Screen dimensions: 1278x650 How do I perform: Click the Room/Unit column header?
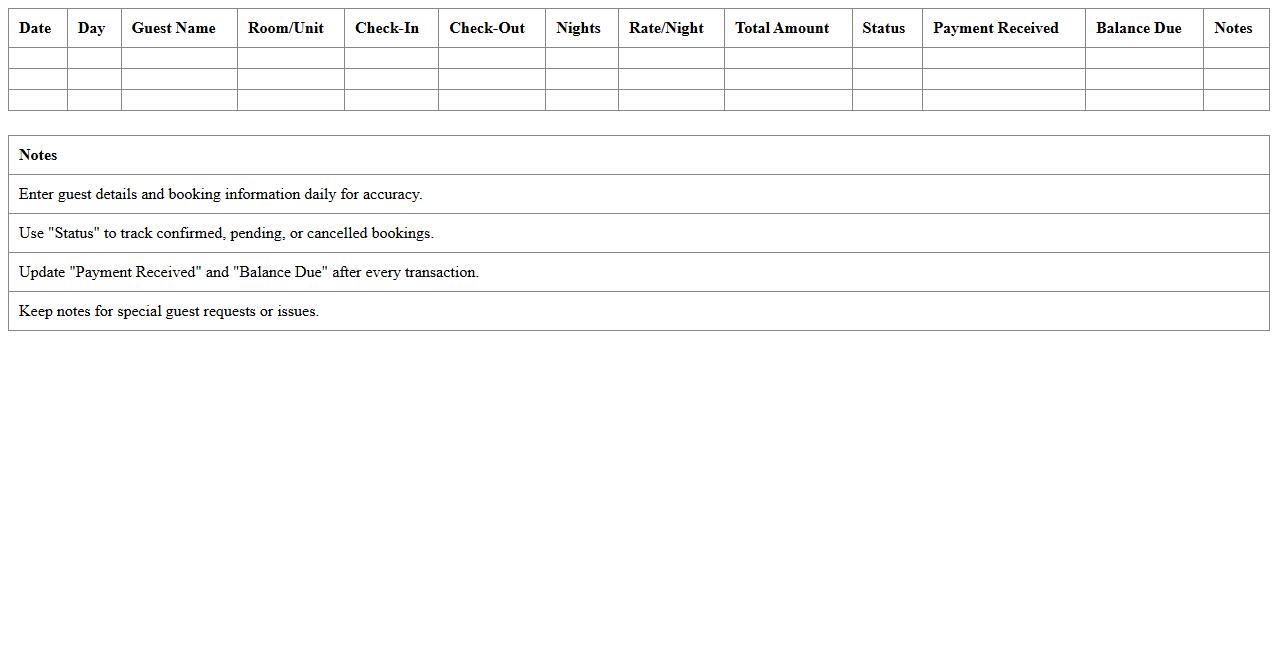286,28
